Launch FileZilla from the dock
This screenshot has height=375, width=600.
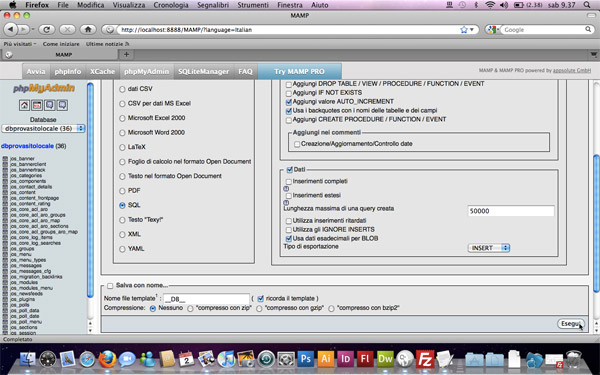tap(425, 359)
